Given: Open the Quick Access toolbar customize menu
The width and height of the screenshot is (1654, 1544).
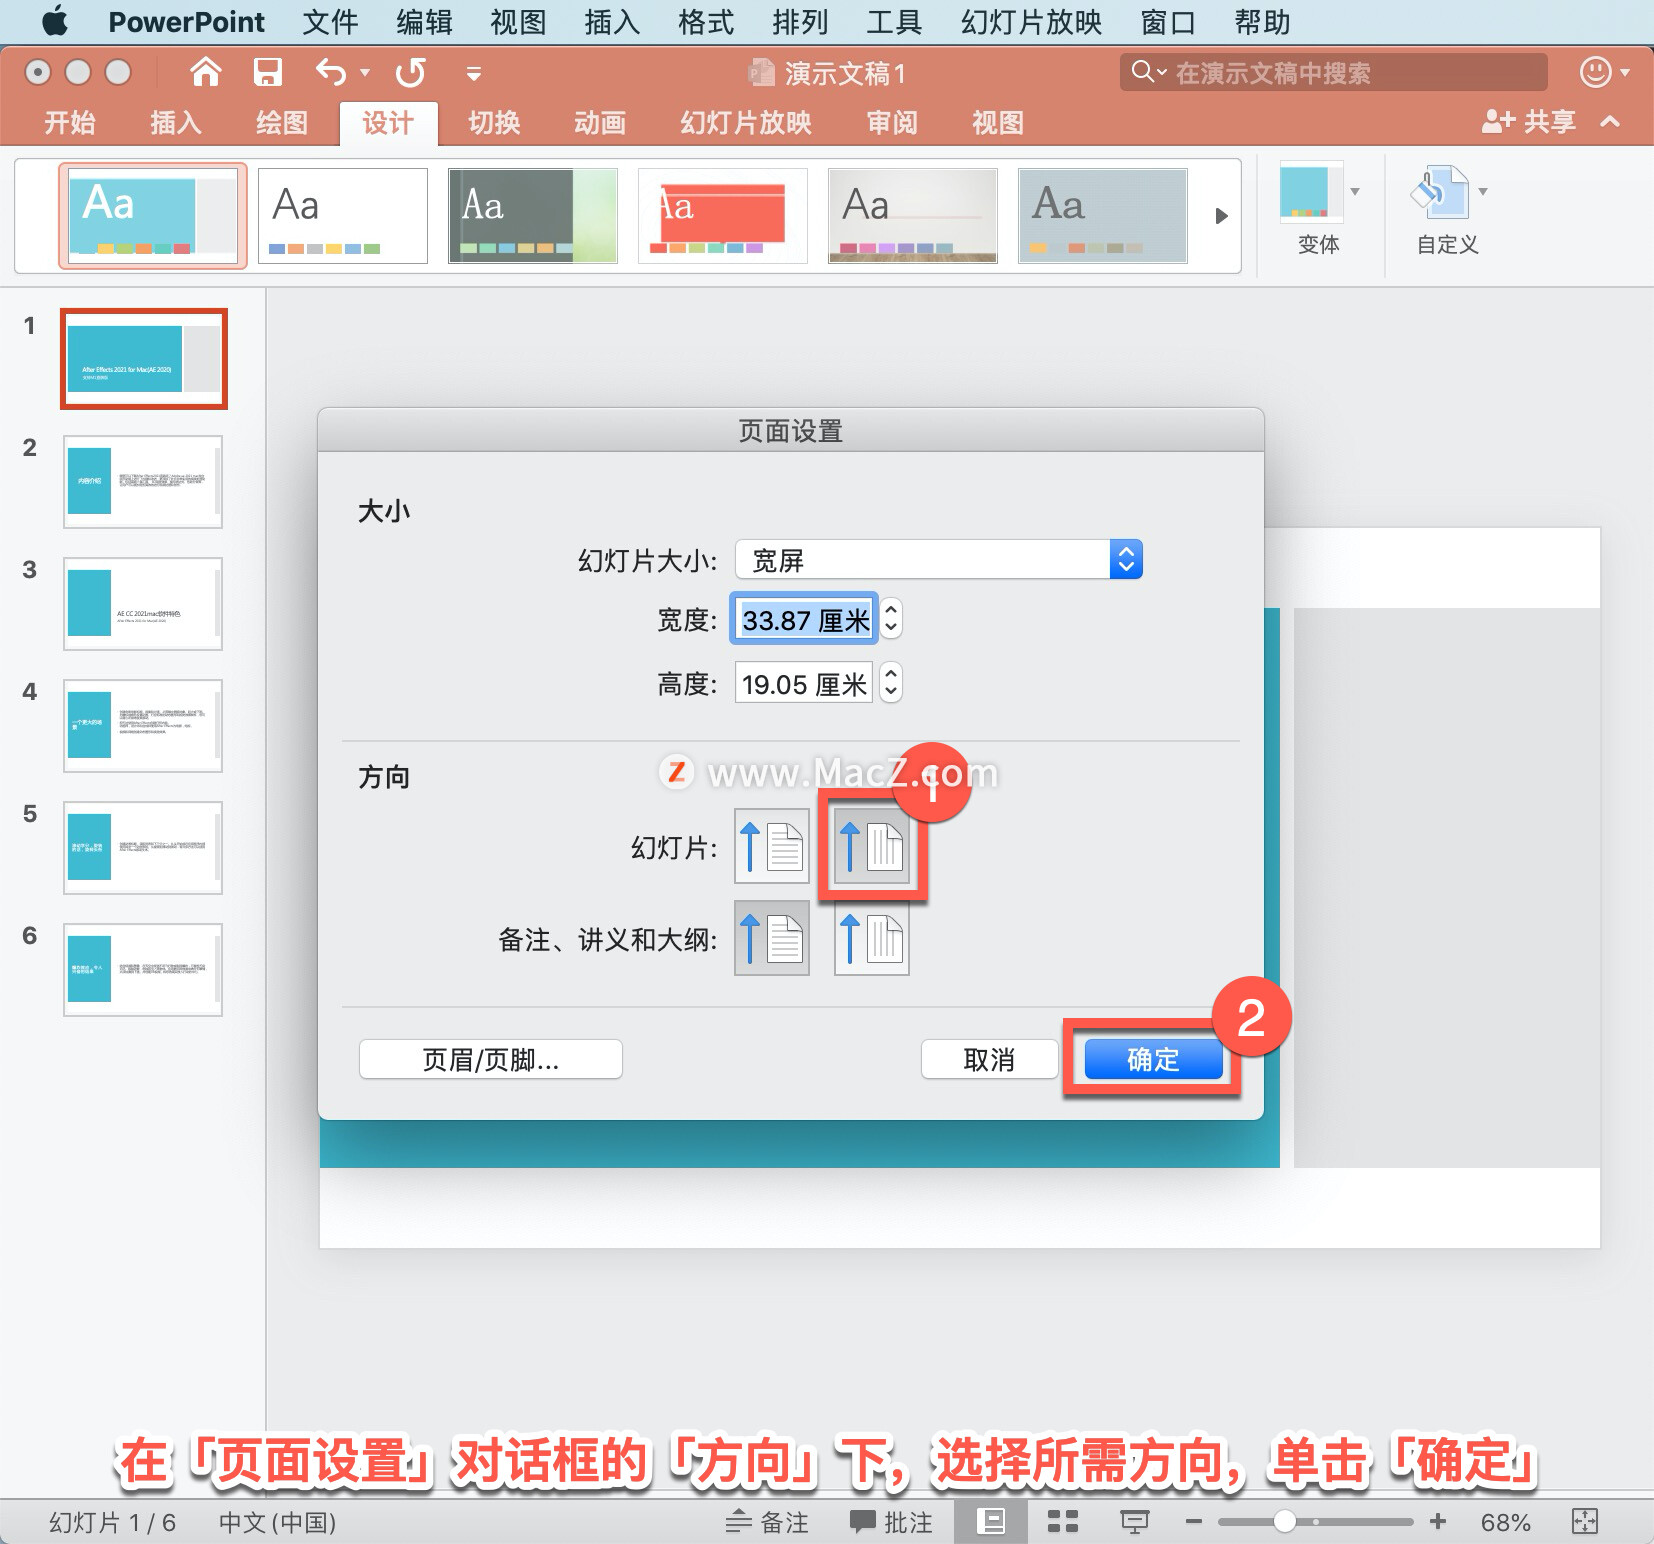Looking at the screenshot, I should pyautogui.click(x=474, y=73).
